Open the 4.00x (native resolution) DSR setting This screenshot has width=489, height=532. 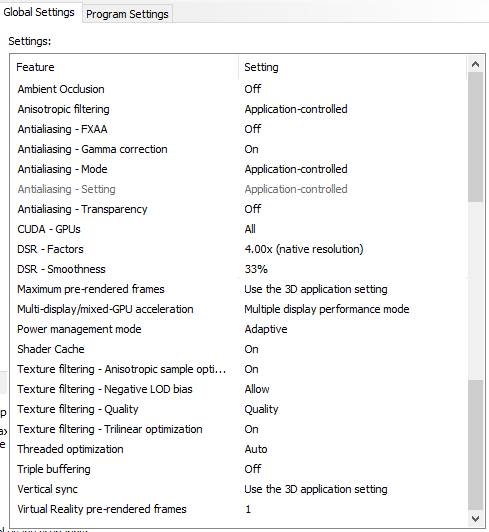point(304,249)
